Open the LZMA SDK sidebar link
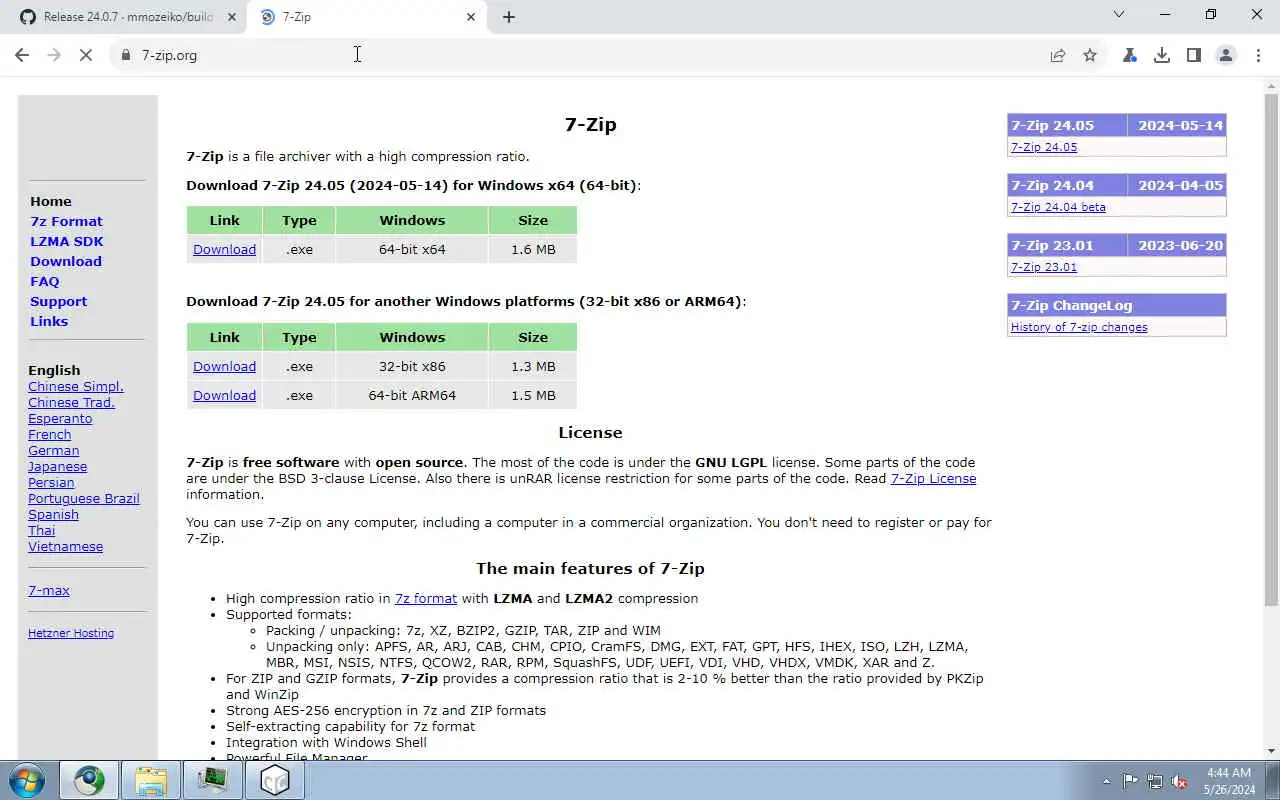Image resolution: width=1280 pixels, height=800 pixels. [67, 241]
